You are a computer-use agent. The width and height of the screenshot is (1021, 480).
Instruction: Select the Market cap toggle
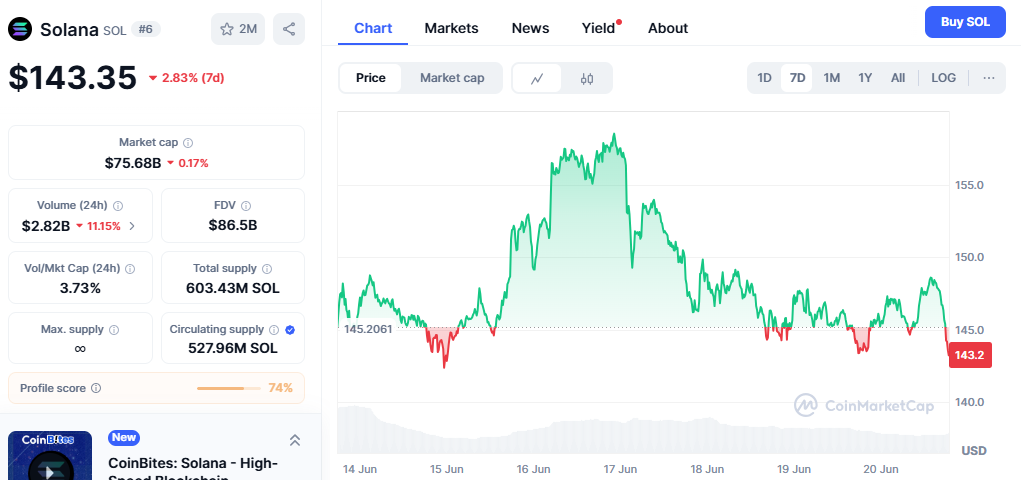[x=452, y=78]
